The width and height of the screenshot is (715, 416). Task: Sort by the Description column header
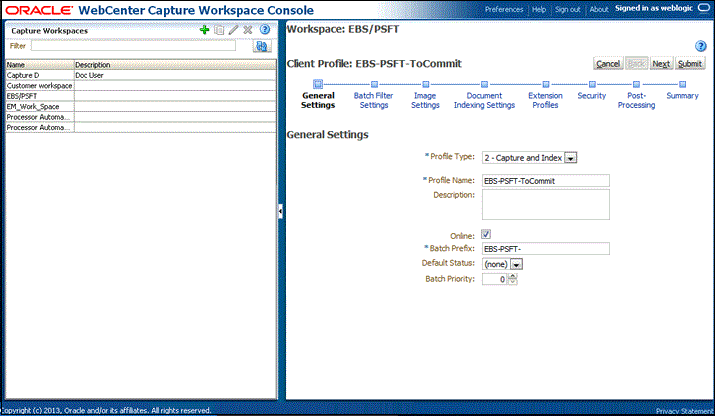click(x=175, y=65)
